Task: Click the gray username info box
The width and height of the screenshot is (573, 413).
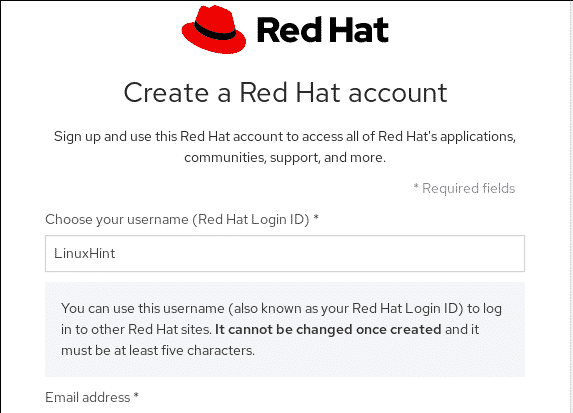Action: coord(285,329)
